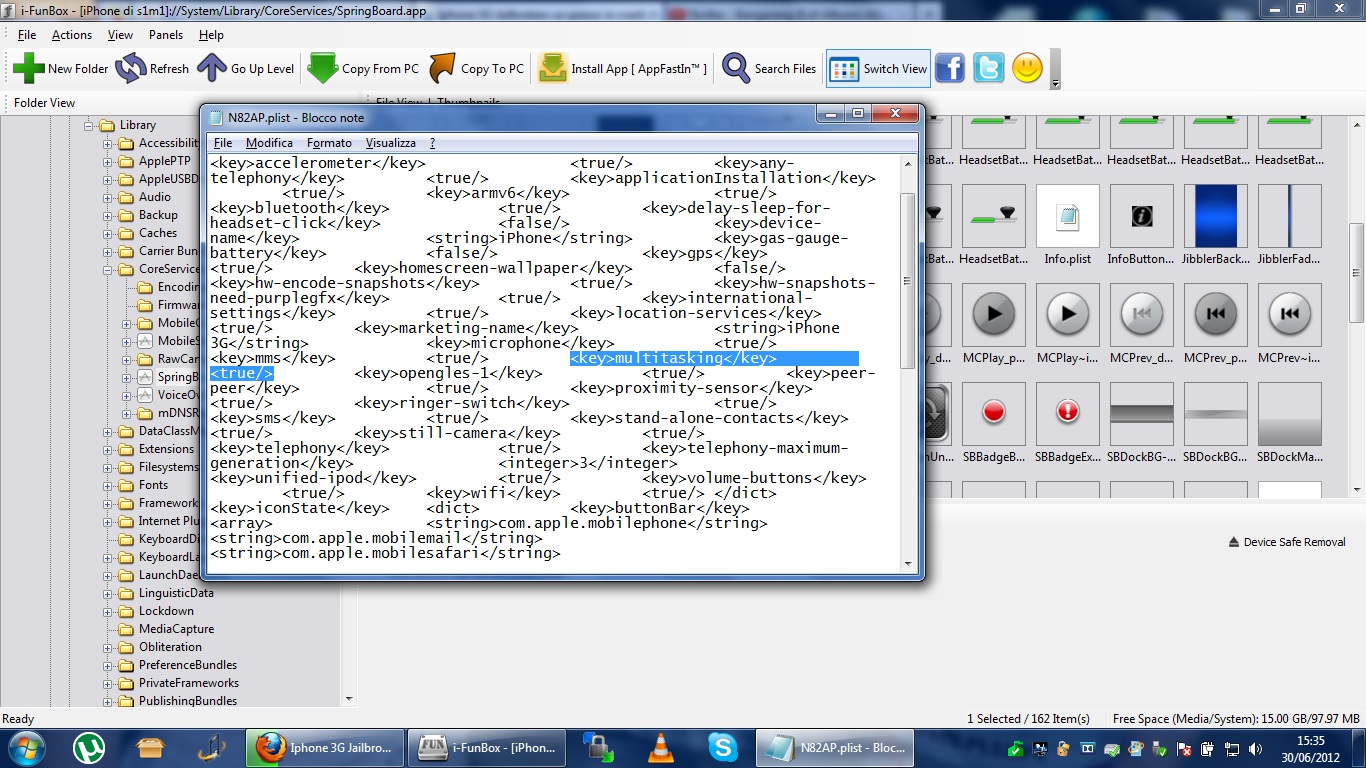Open Notepad Formato menu
This screenshot has width=1366, height=768.
click(x=329, y=143)
